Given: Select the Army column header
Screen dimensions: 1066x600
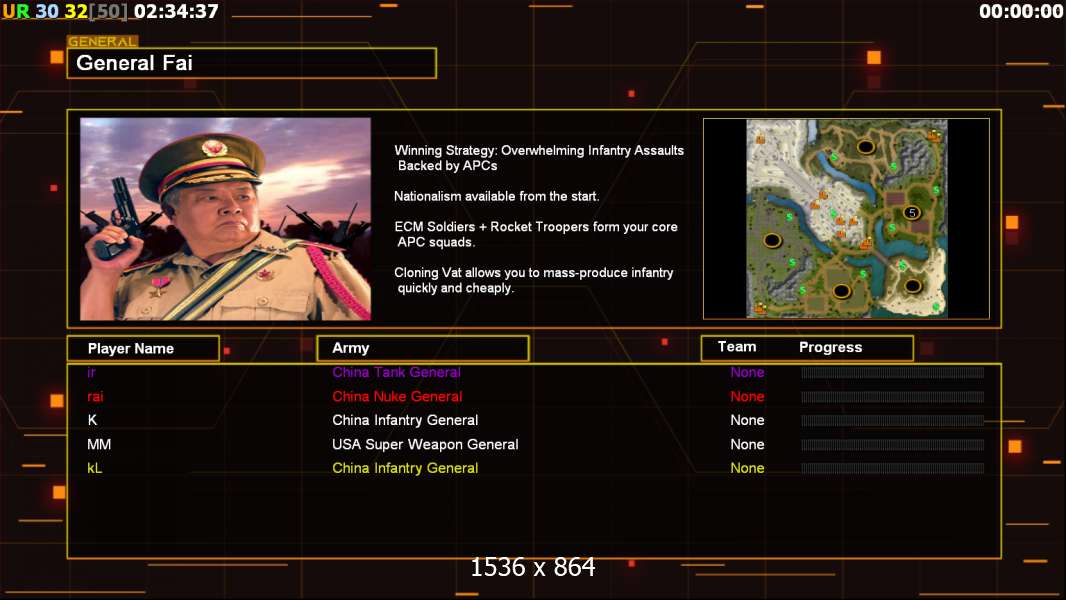Looking at the screenshot, I should (x=423, y=348).
